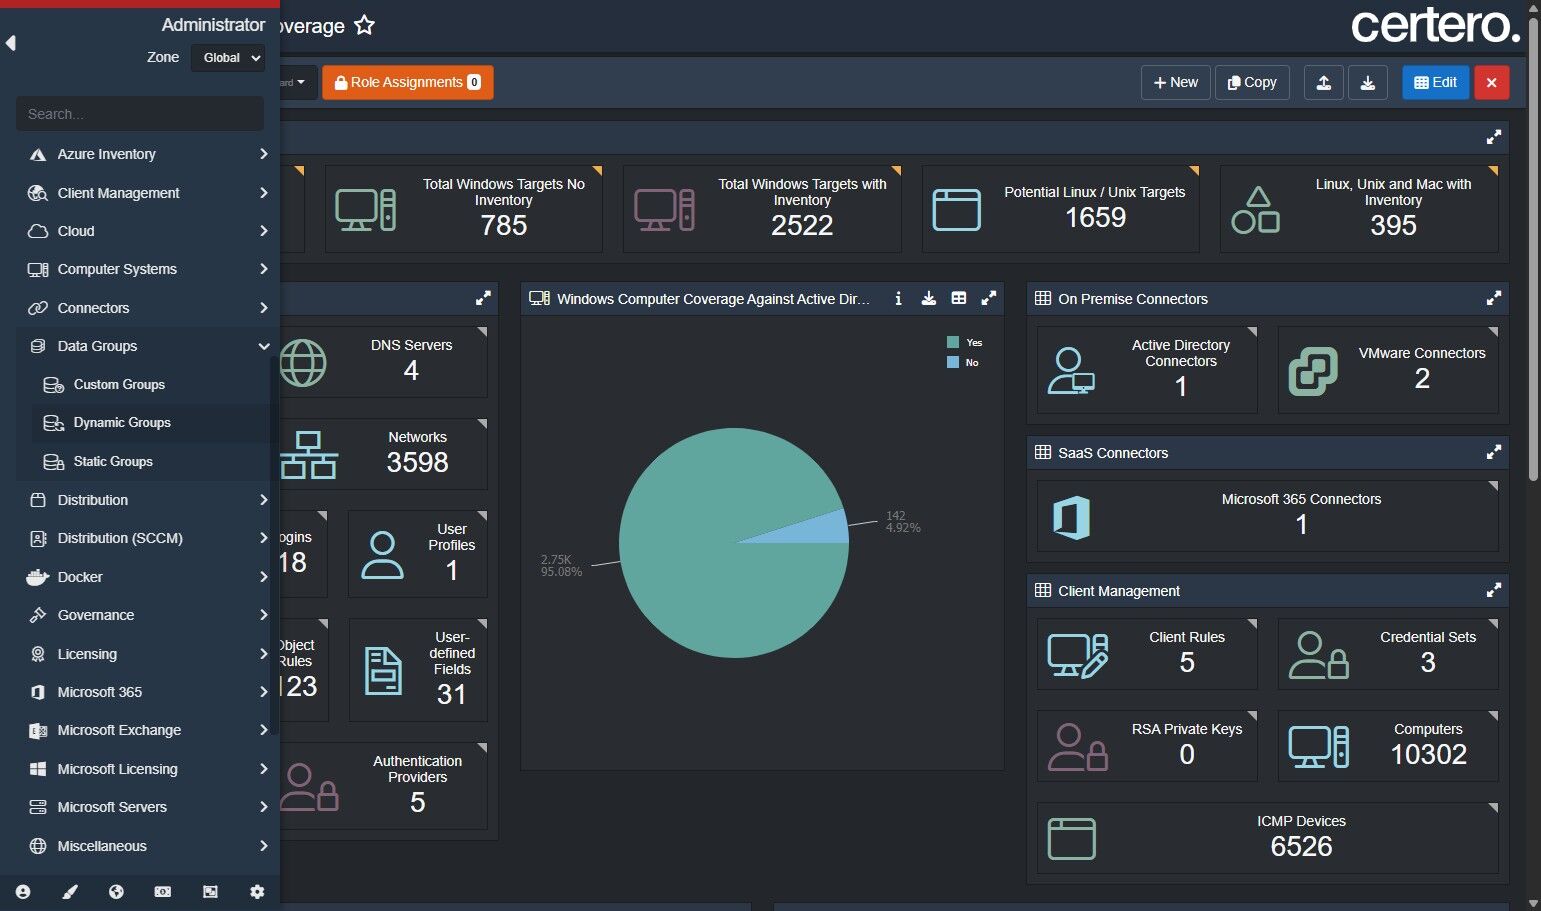
Task: Open Total Windows Targets No Inventory tile
Action: tap(464, 208)
